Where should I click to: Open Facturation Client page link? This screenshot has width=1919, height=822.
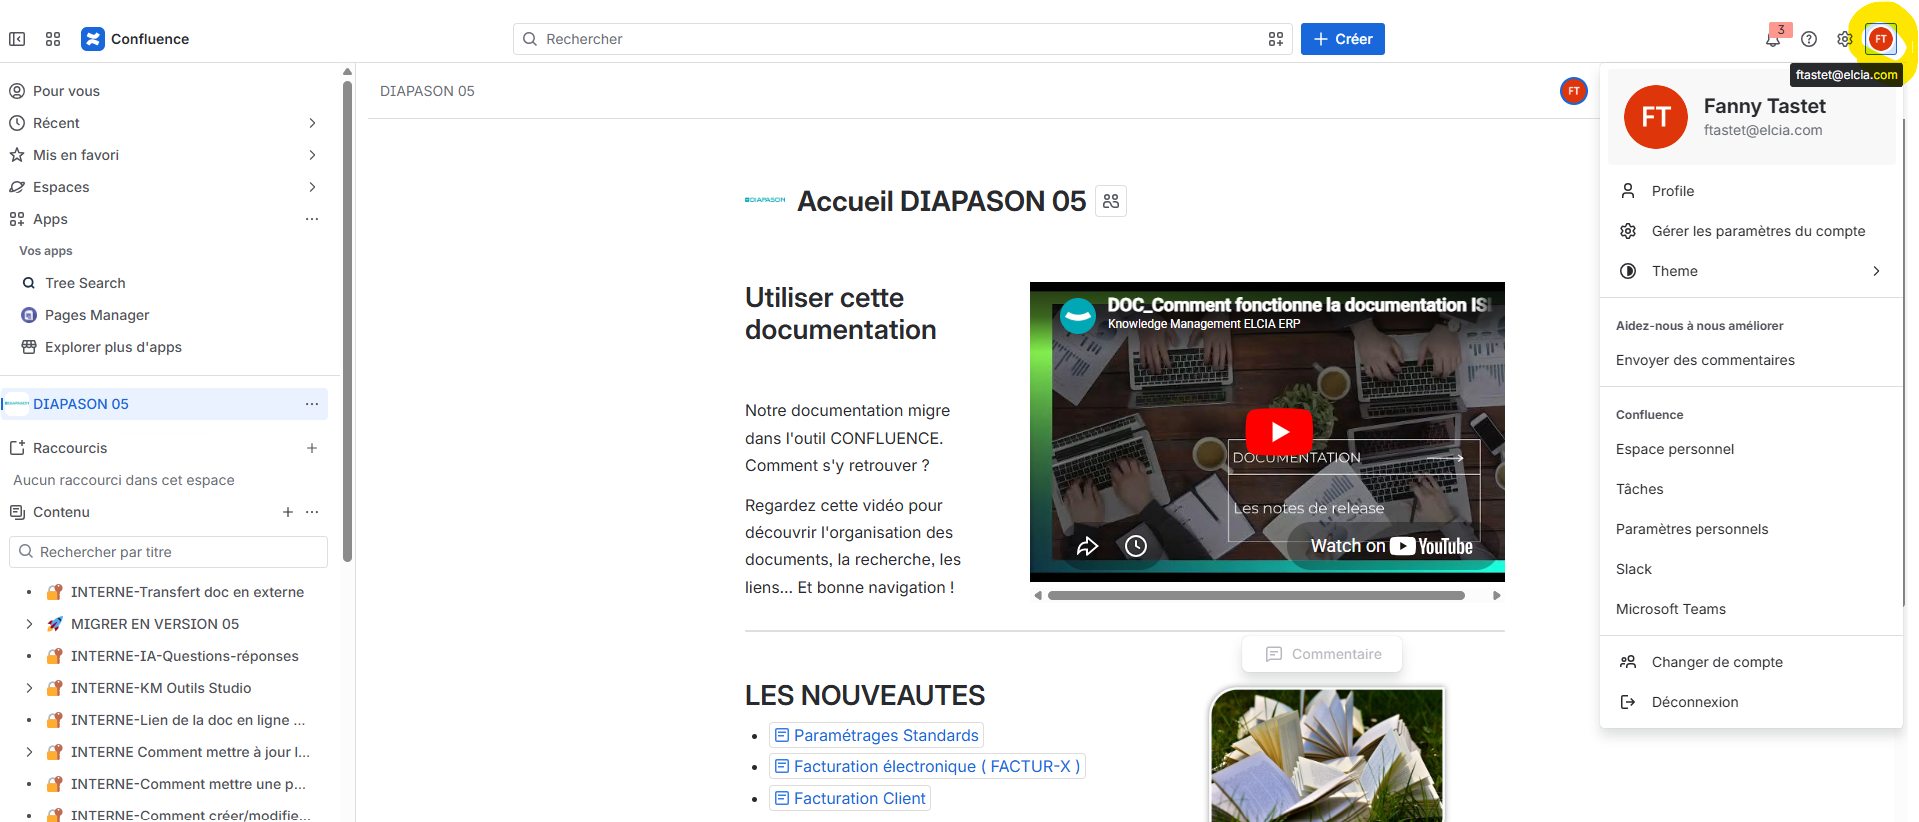[x=850, y=798]
